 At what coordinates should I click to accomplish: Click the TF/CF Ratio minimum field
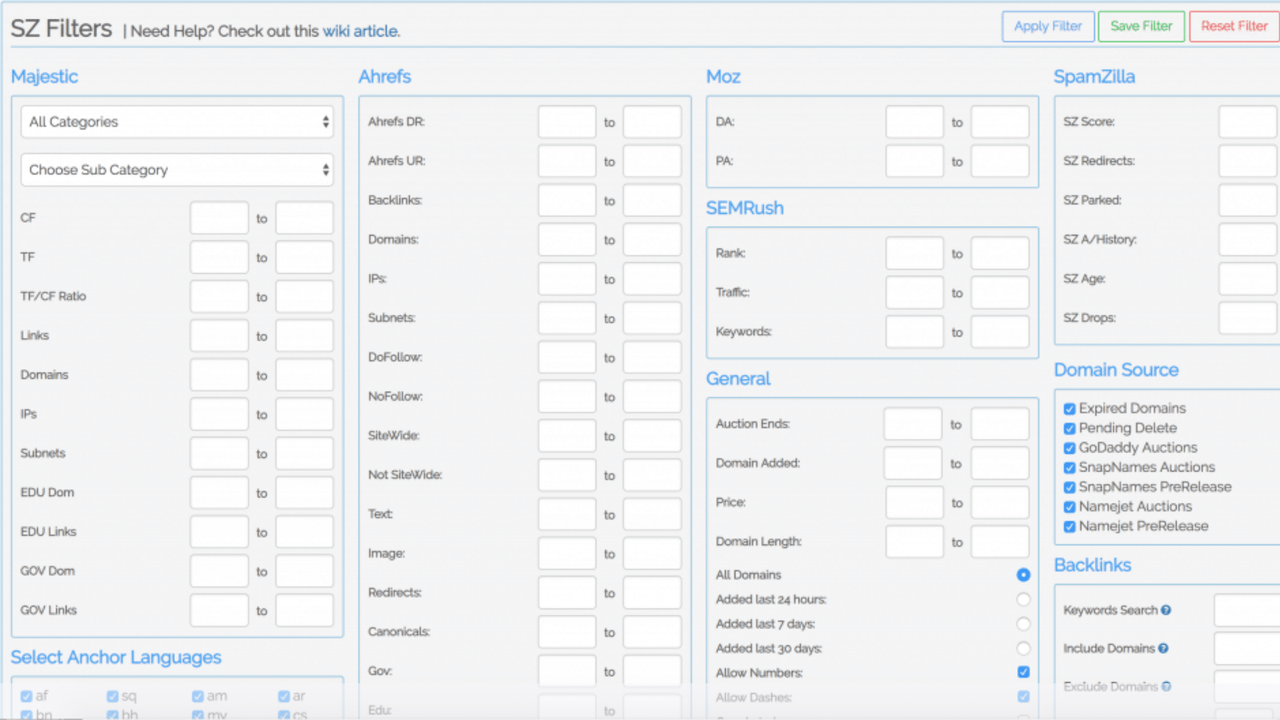point(219,297)
